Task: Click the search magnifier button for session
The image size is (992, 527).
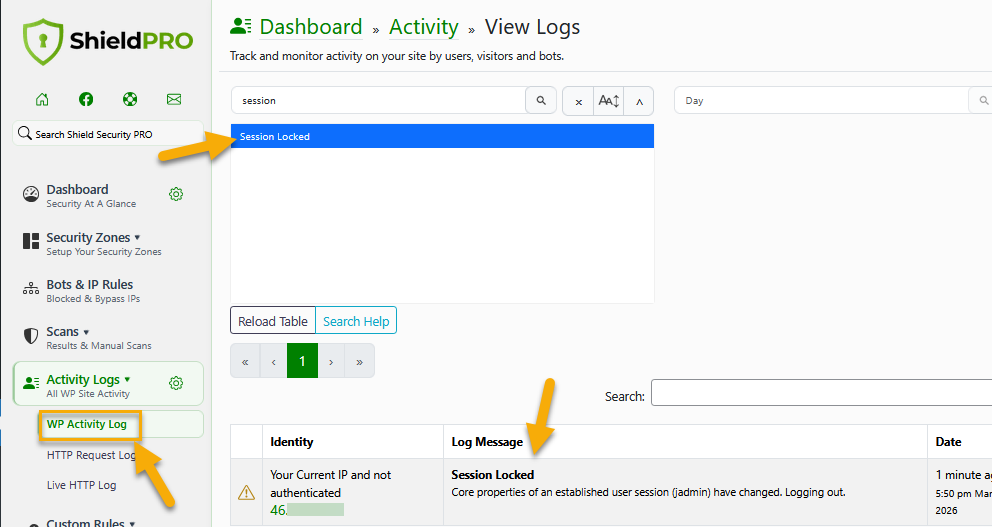Action: tap(541, 100)
